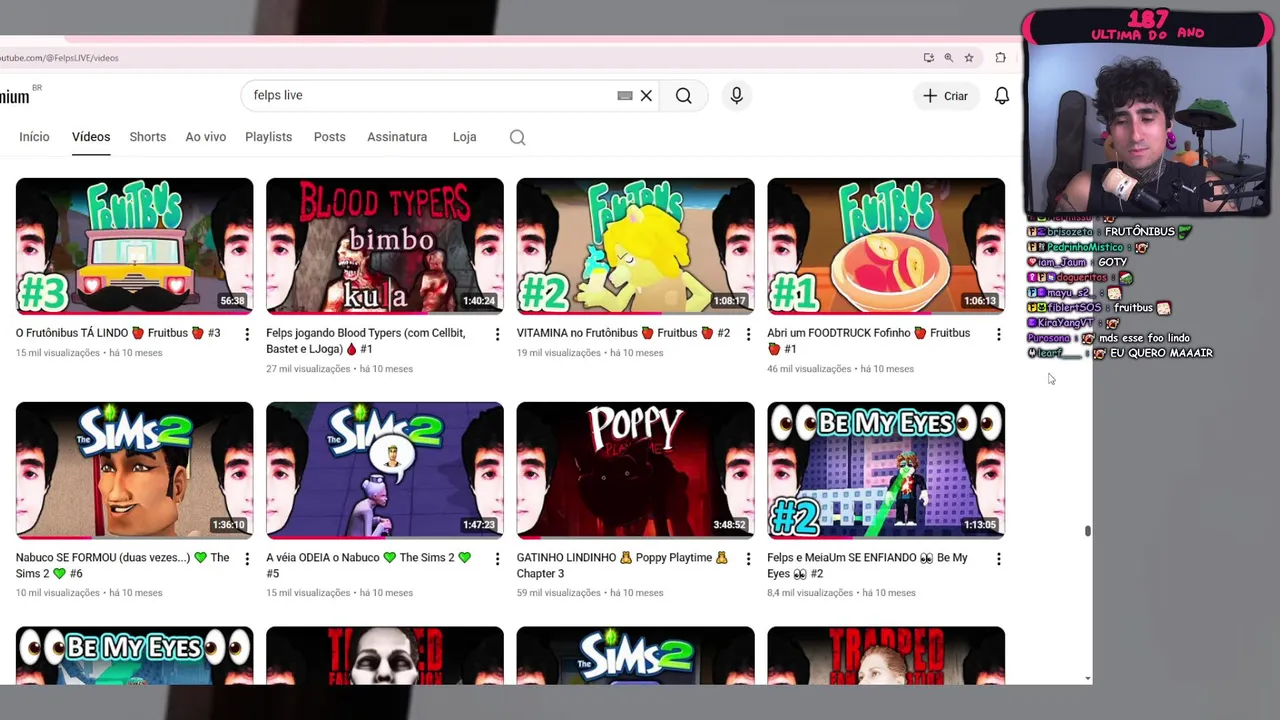Image resolution: width=1280 pixels, height=720 pixels.
Task: Click the magnifier search button
Action: (x=683, y=96)
